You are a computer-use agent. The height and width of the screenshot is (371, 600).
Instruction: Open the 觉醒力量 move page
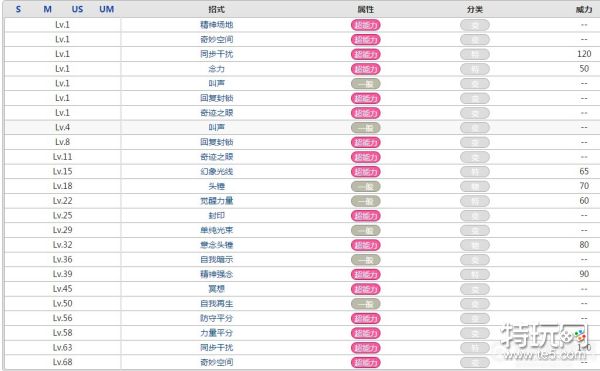(x=217, y=201)
